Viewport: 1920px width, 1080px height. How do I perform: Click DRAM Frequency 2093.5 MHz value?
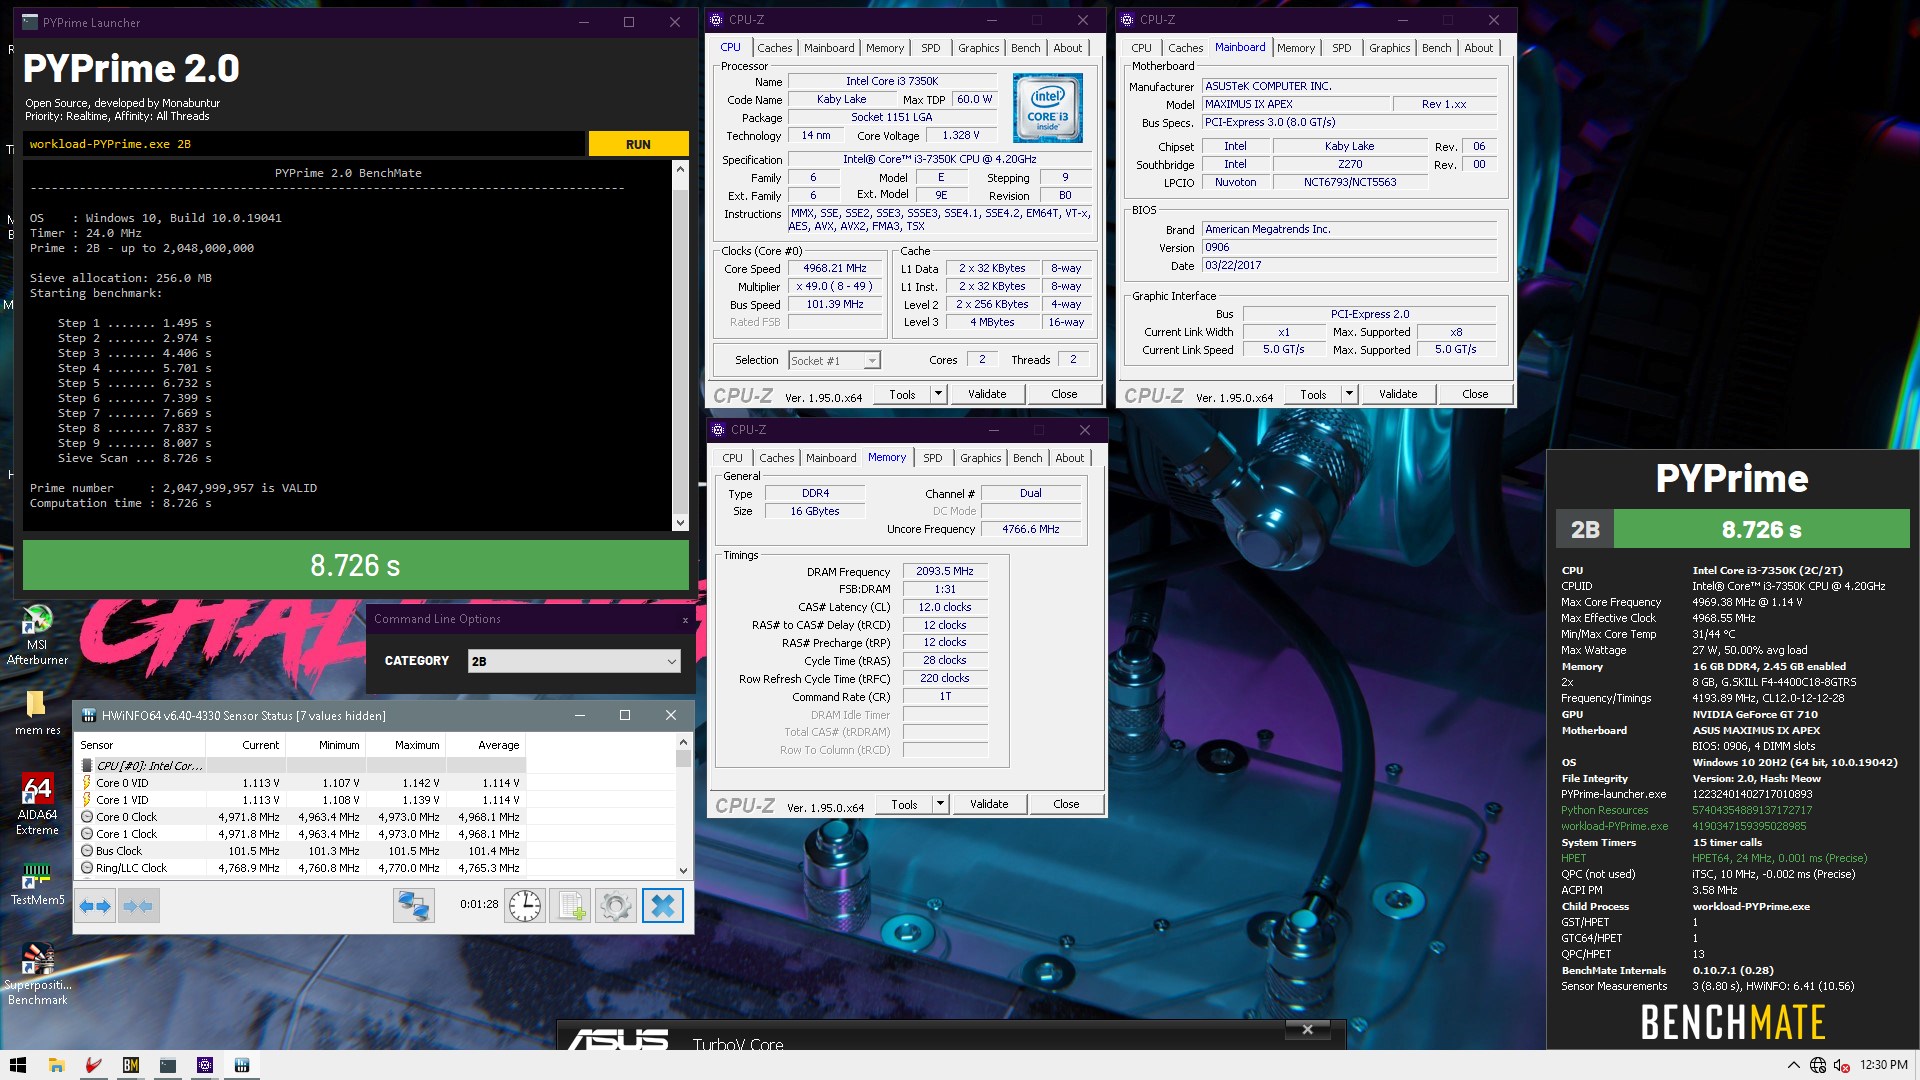945,571
